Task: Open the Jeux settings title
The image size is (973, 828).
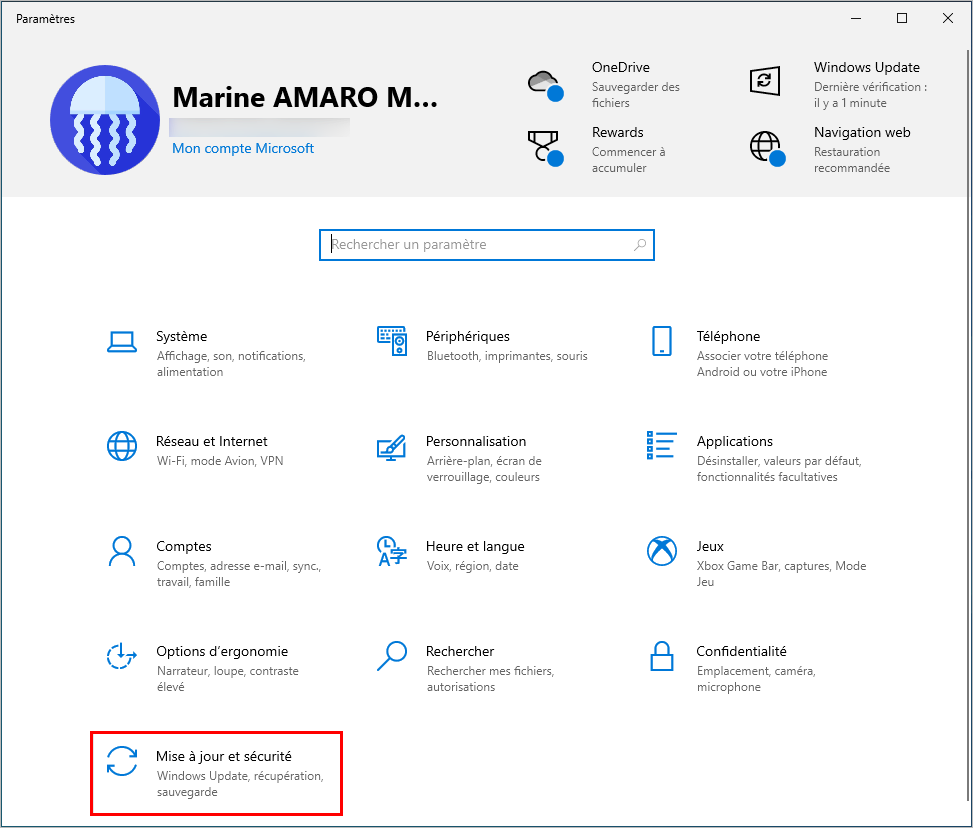Action: click(710, 546)
